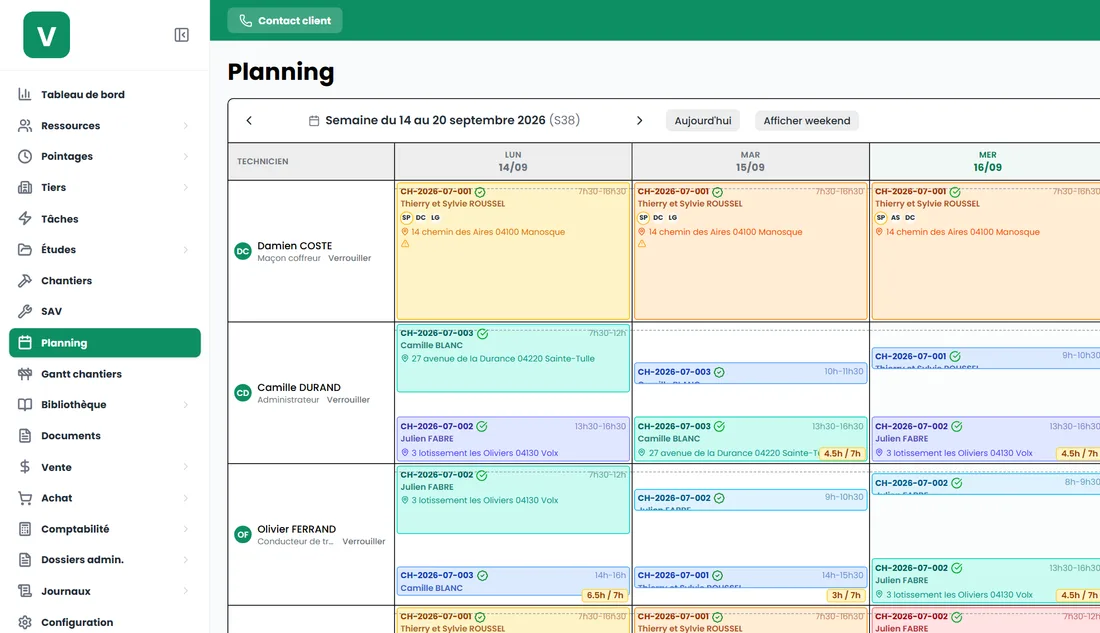Click the 3h / 7h hours badge
1100x633 pixels.
click(x=845, y=595)
